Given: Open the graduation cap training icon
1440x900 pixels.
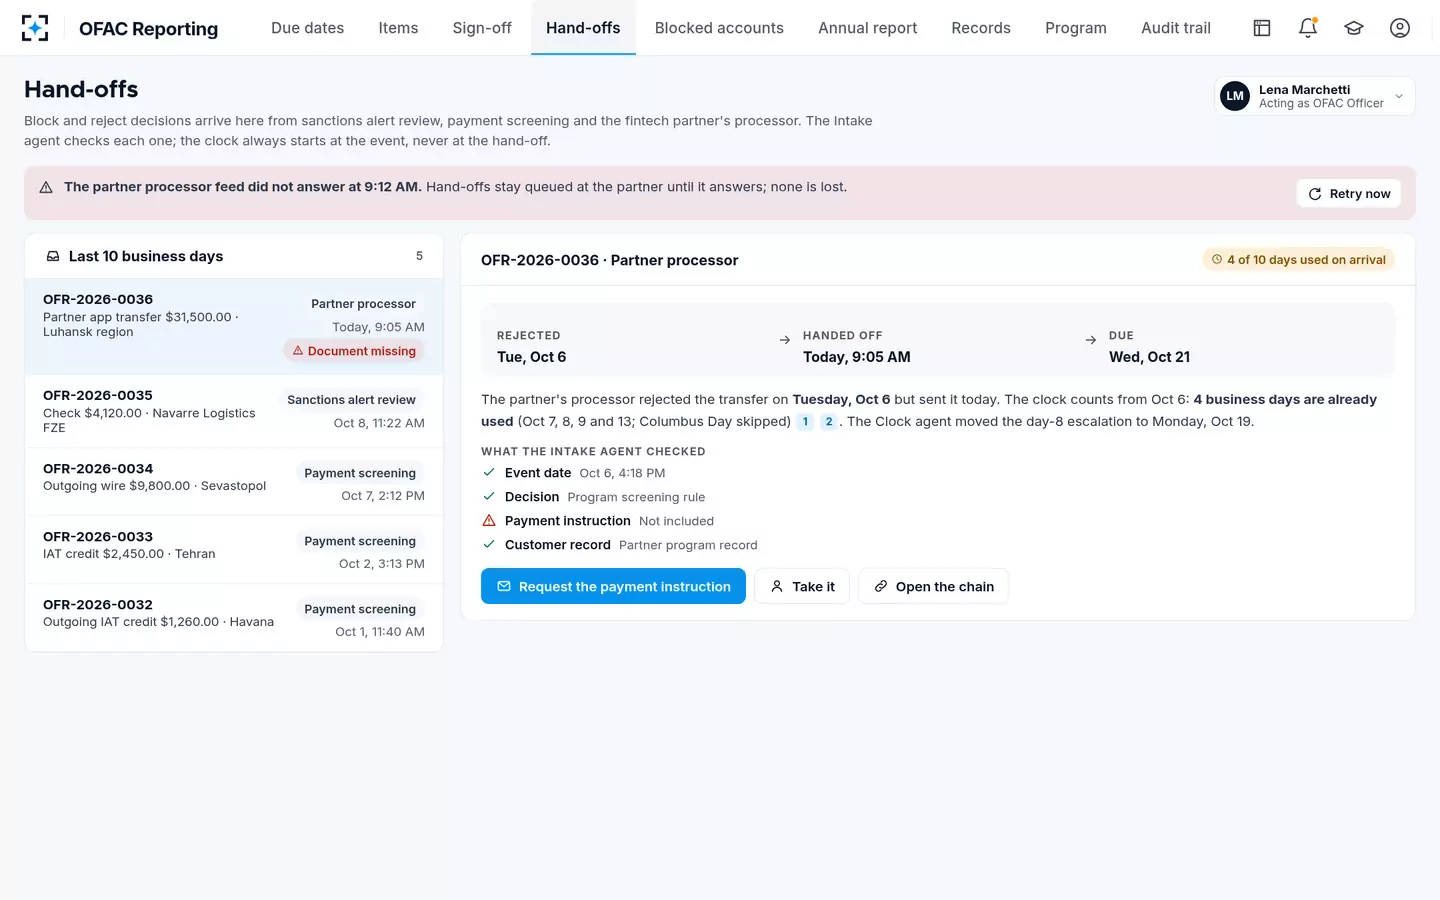Looking at the screenshot, I should pos(1354,28).
